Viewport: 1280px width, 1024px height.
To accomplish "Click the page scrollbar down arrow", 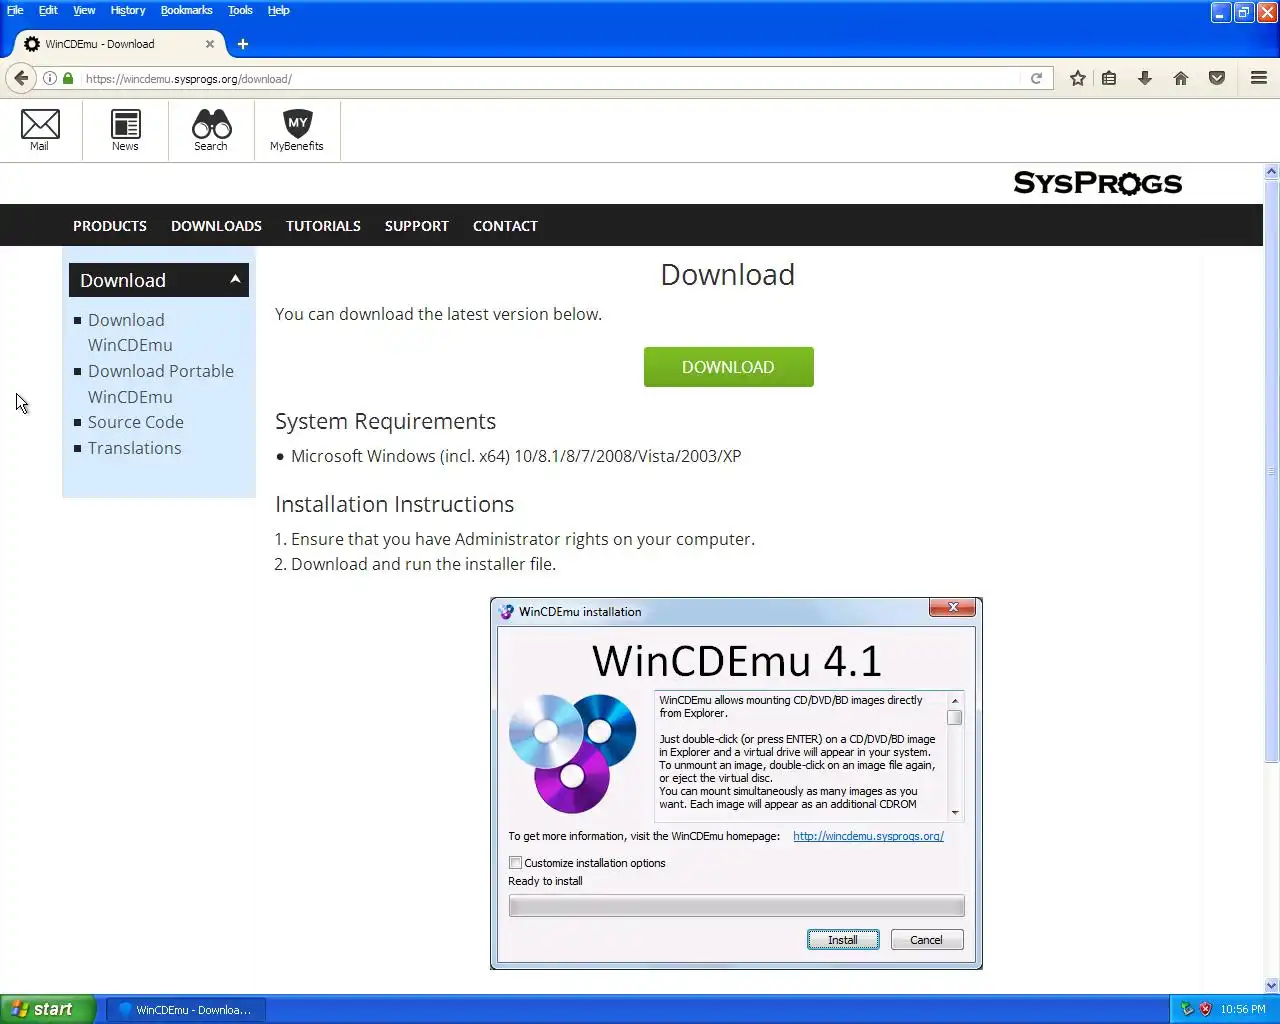I will (1271, 986).
